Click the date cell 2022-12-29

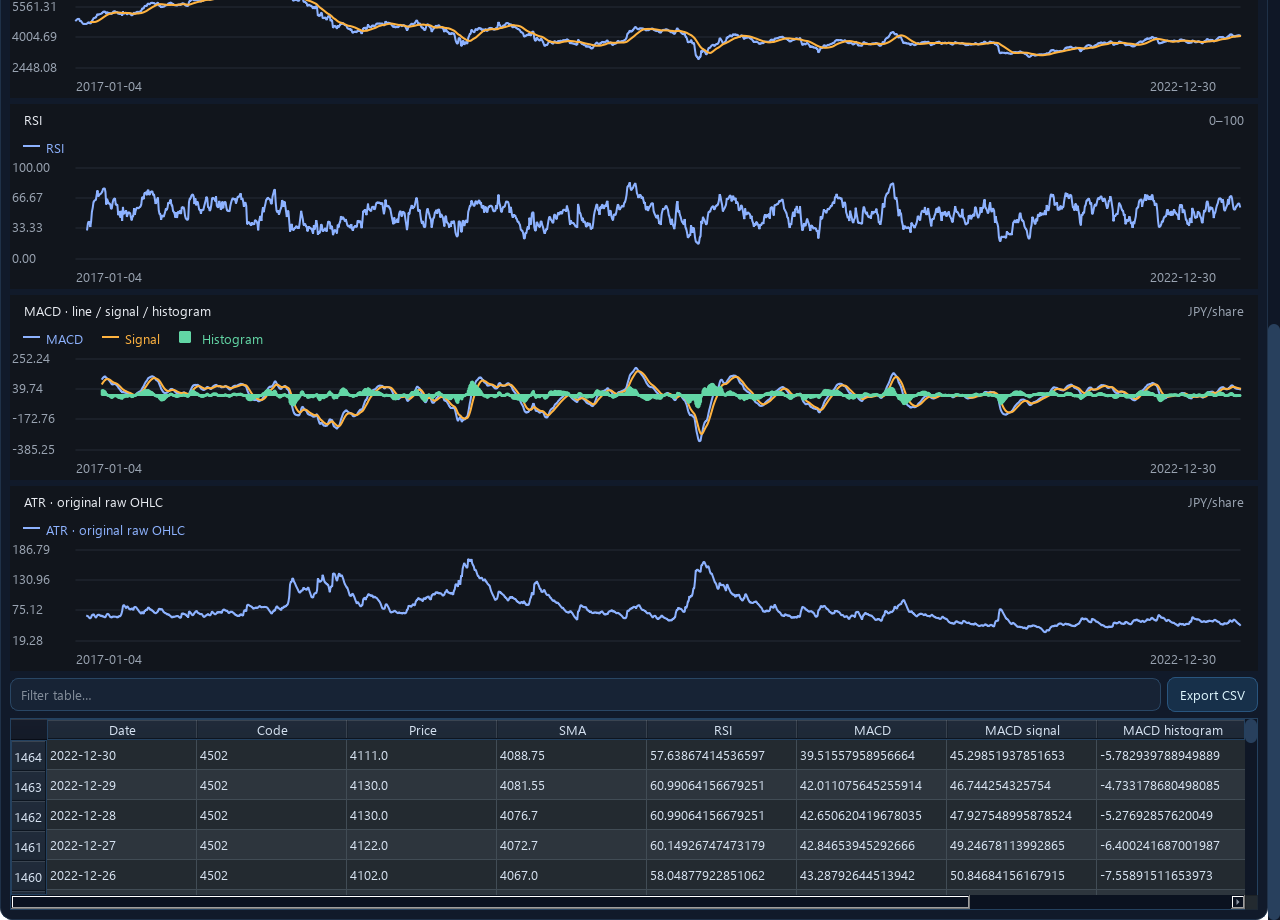pyautogui.click(x=122, y=785)
